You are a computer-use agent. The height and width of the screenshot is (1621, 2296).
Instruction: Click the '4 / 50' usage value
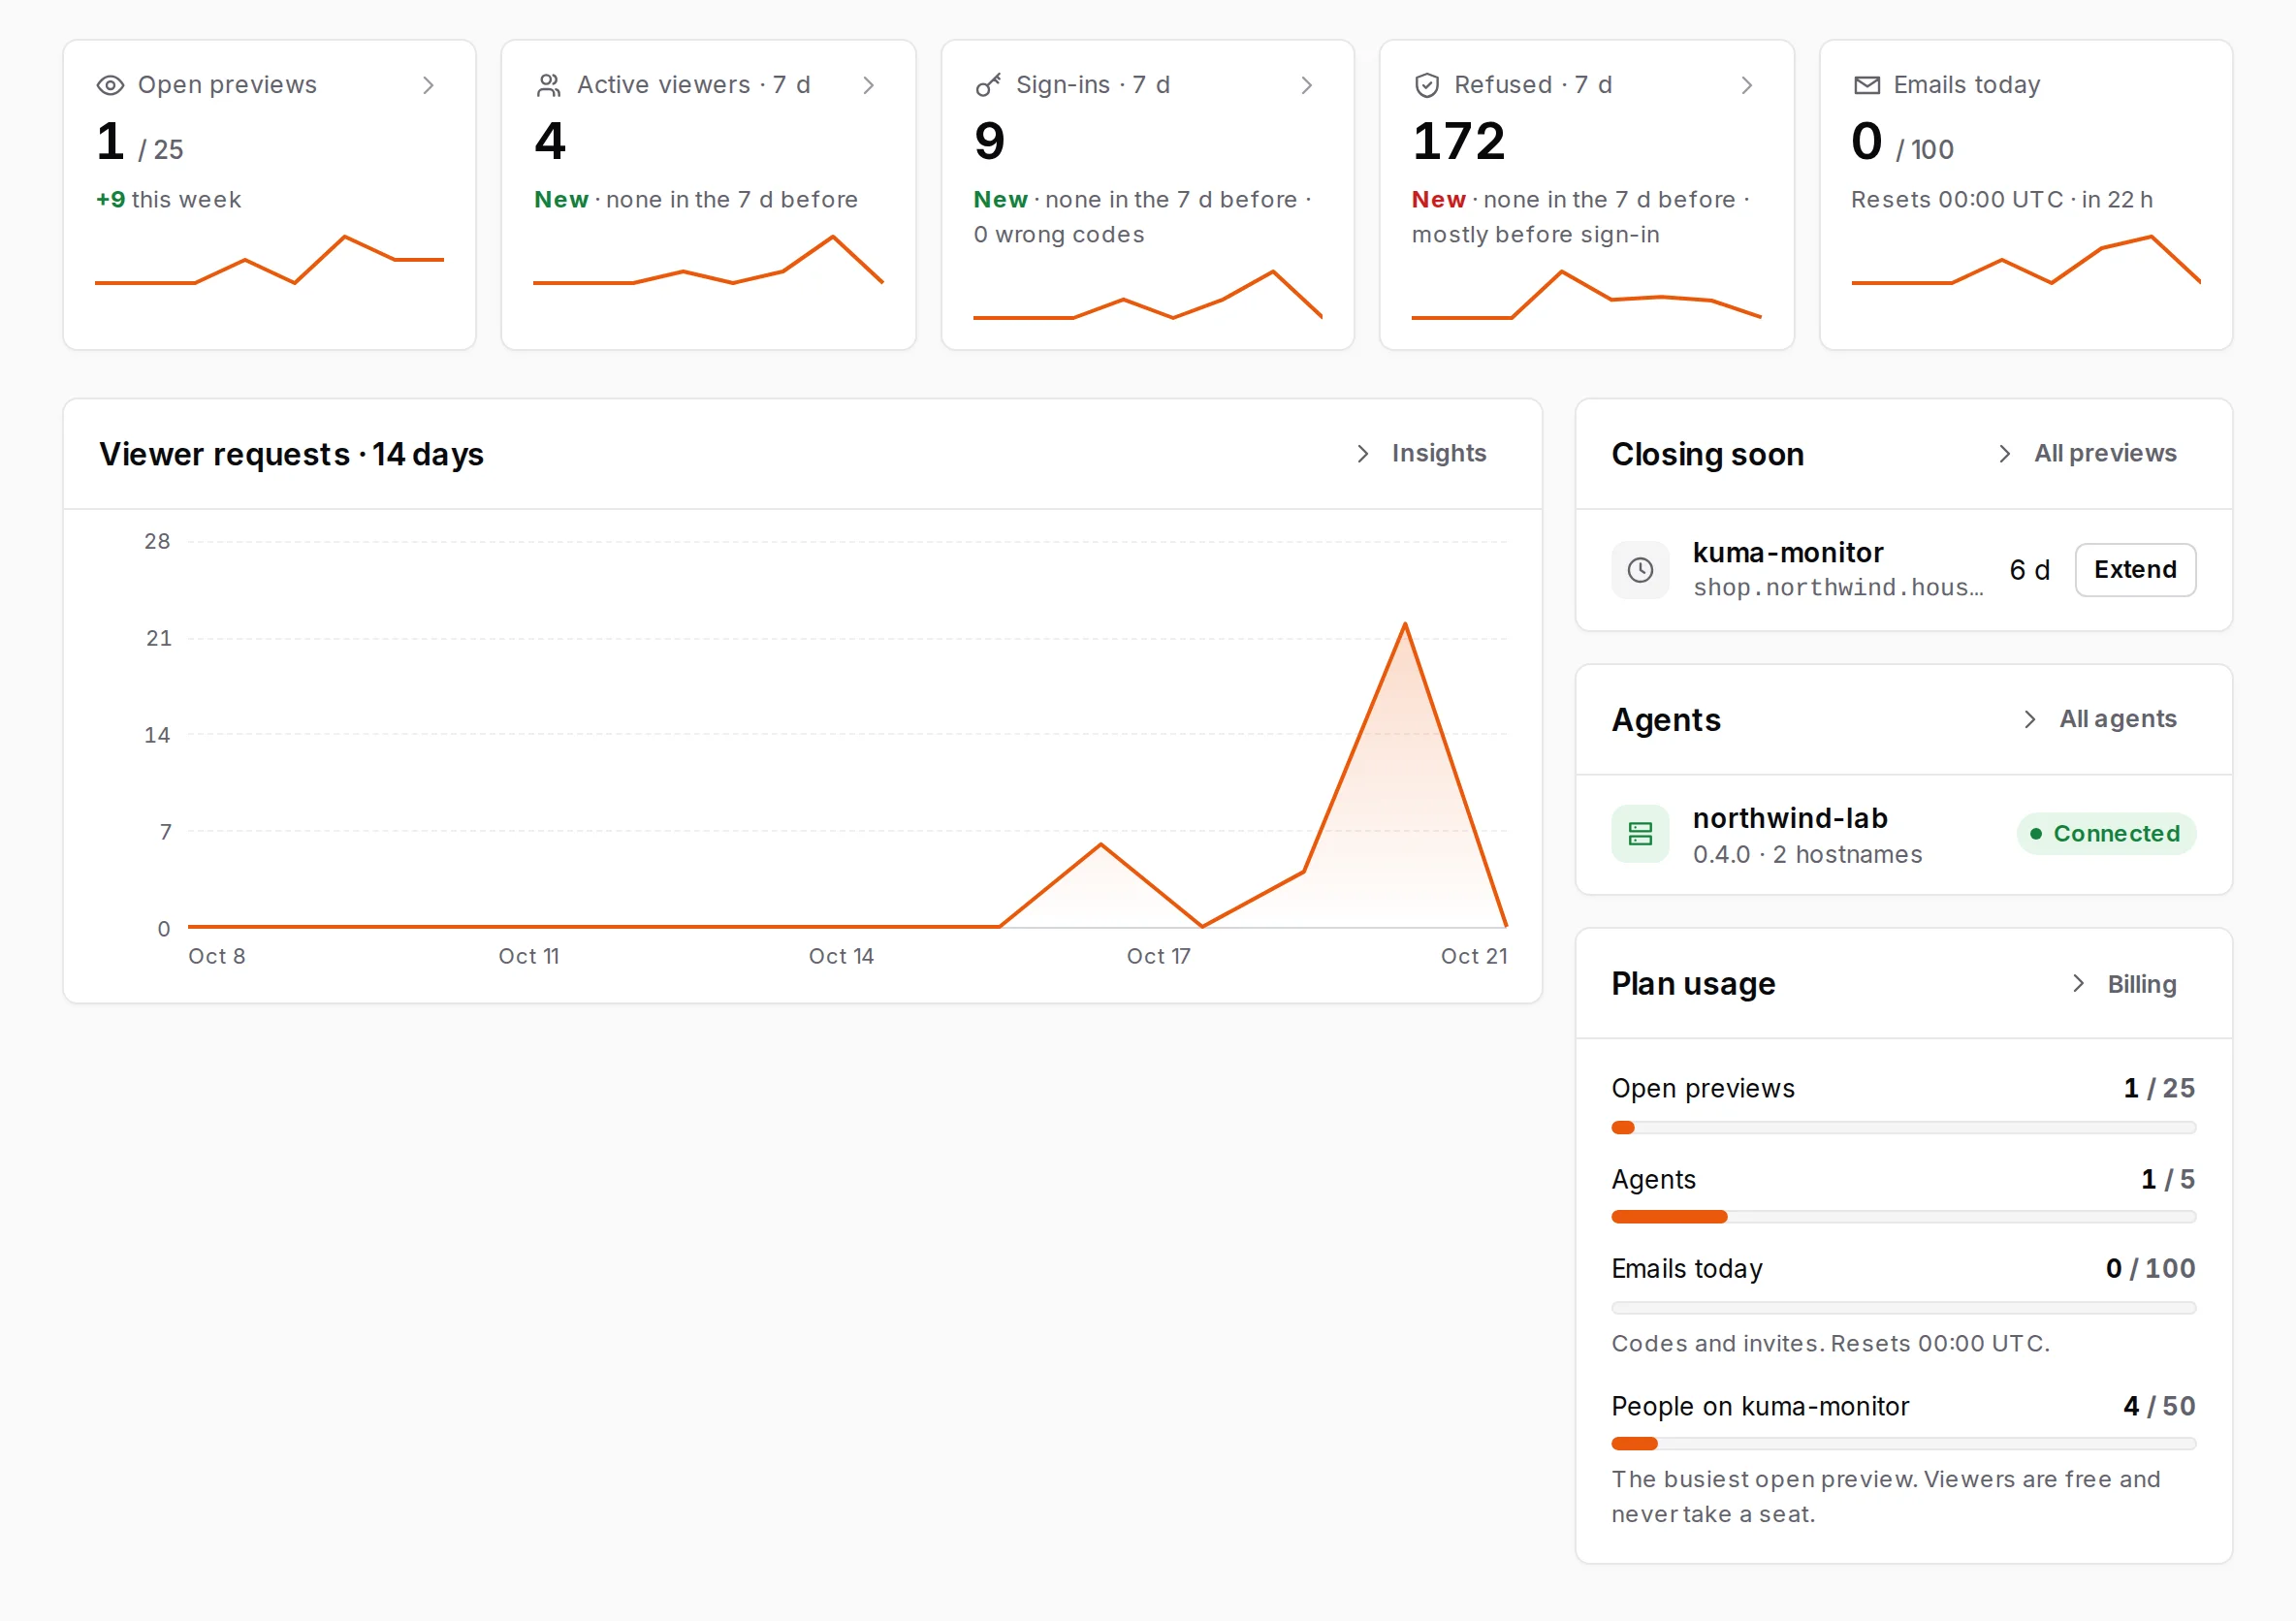(2159, 1406)
